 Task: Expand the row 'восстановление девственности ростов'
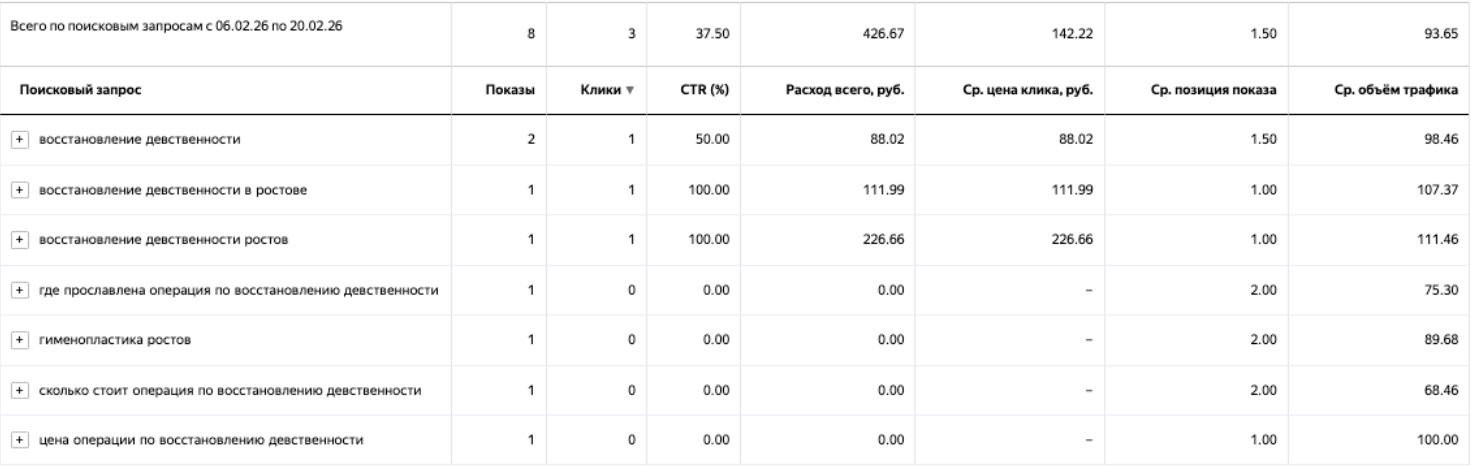point(17,240)
